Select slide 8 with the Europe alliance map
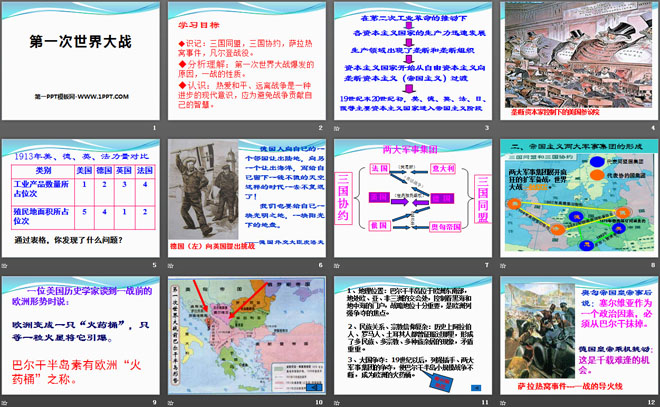 click(x=579, y=198)
